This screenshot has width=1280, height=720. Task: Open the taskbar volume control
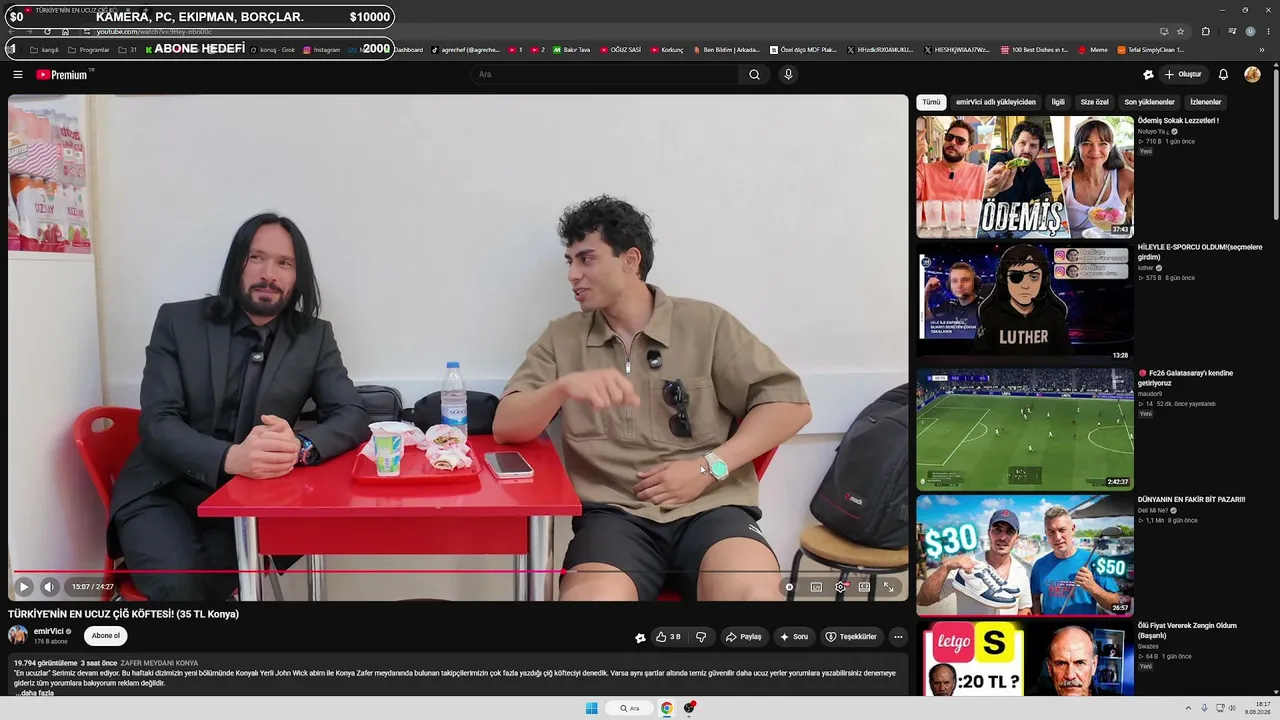pos(1232,708)
